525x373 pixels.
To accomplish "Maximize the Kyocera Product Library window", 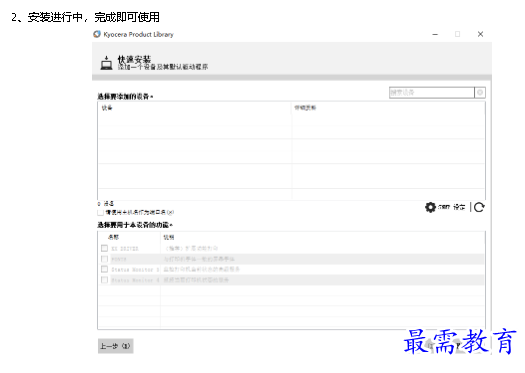I will [458, 34].
